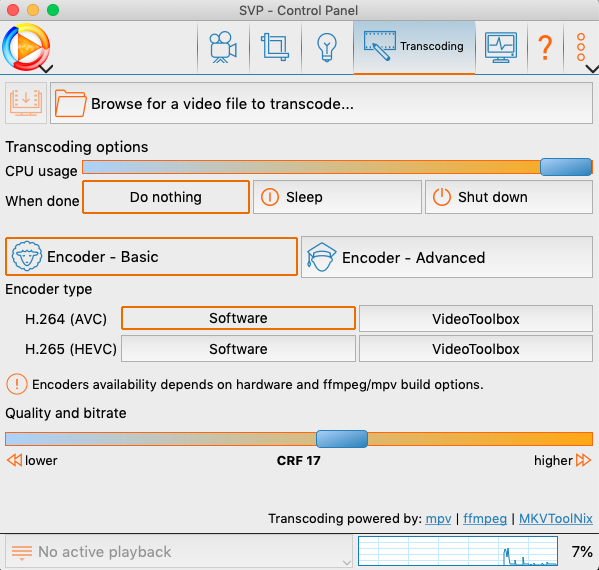Open the light bulb tab
599x570 pixels.
tap(327, 47)
